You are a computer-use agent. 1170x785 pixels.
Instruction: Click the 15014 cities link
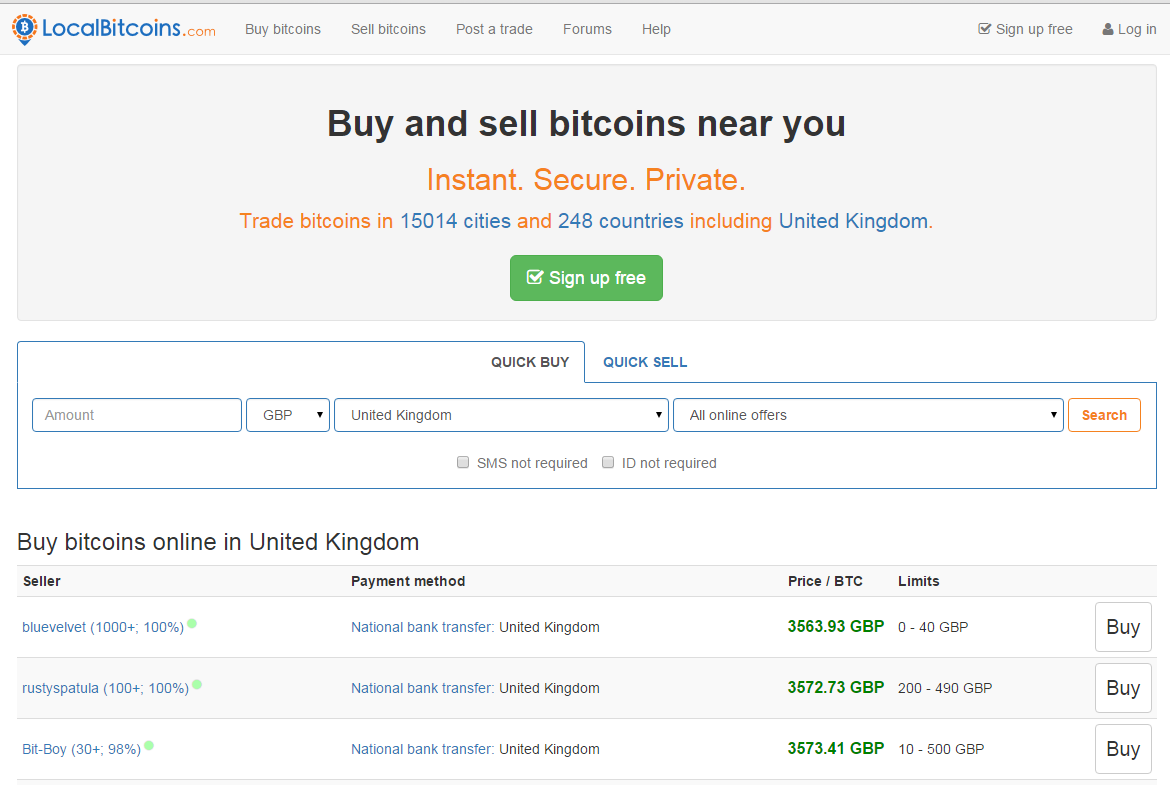[x=455, y=222]
